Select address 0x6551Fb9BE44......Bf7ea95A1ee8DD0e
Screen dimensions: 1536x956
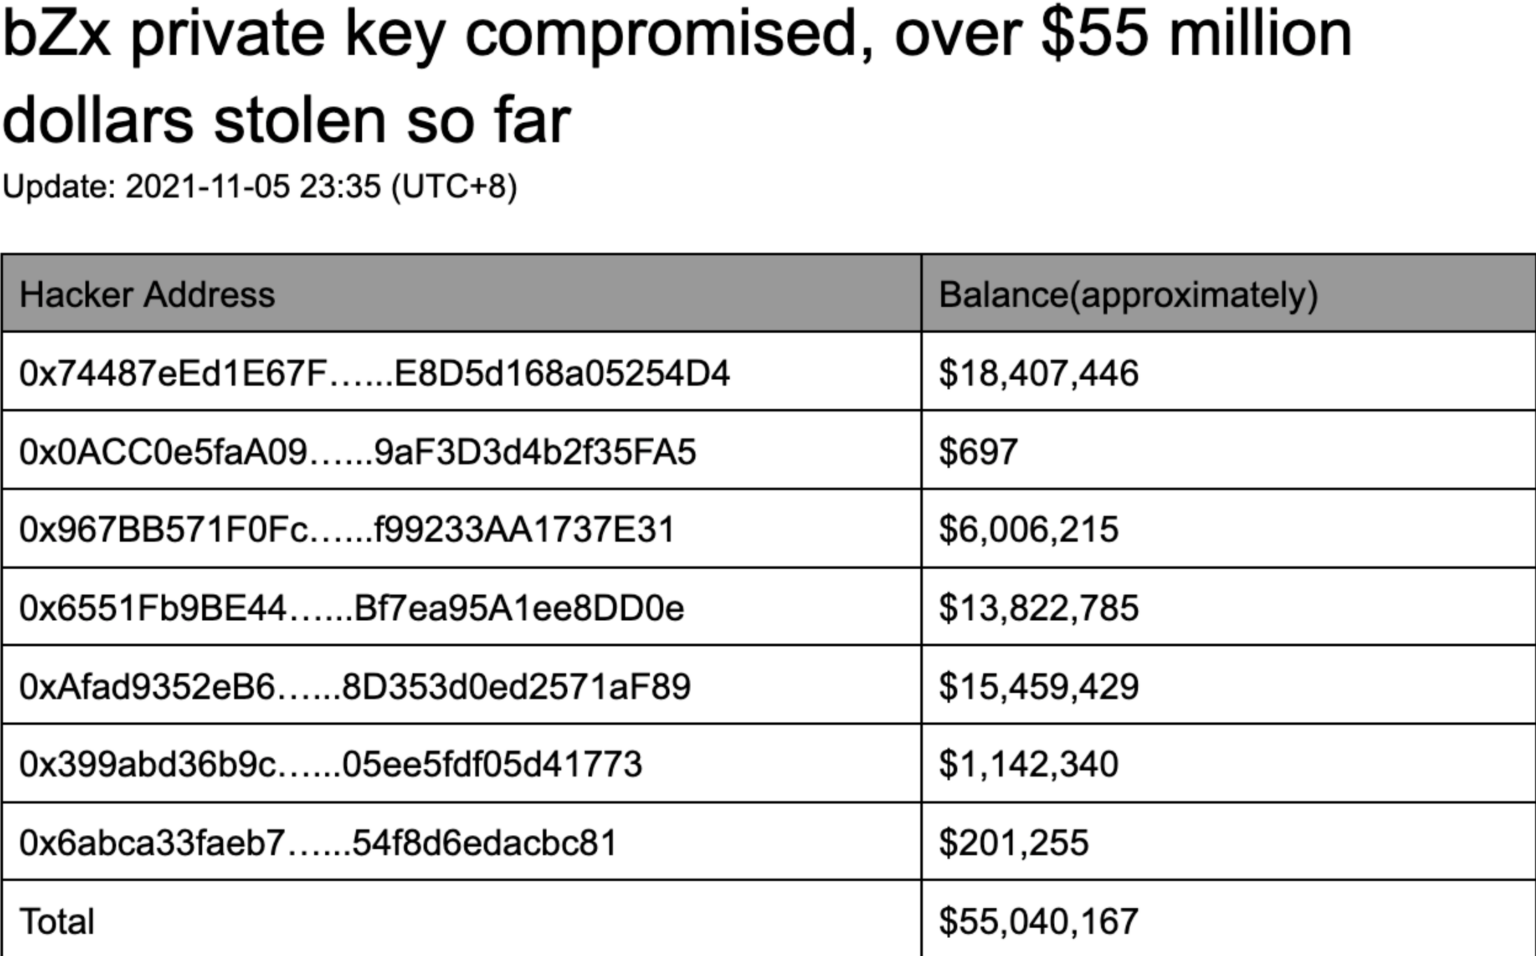tap(352, 608)
